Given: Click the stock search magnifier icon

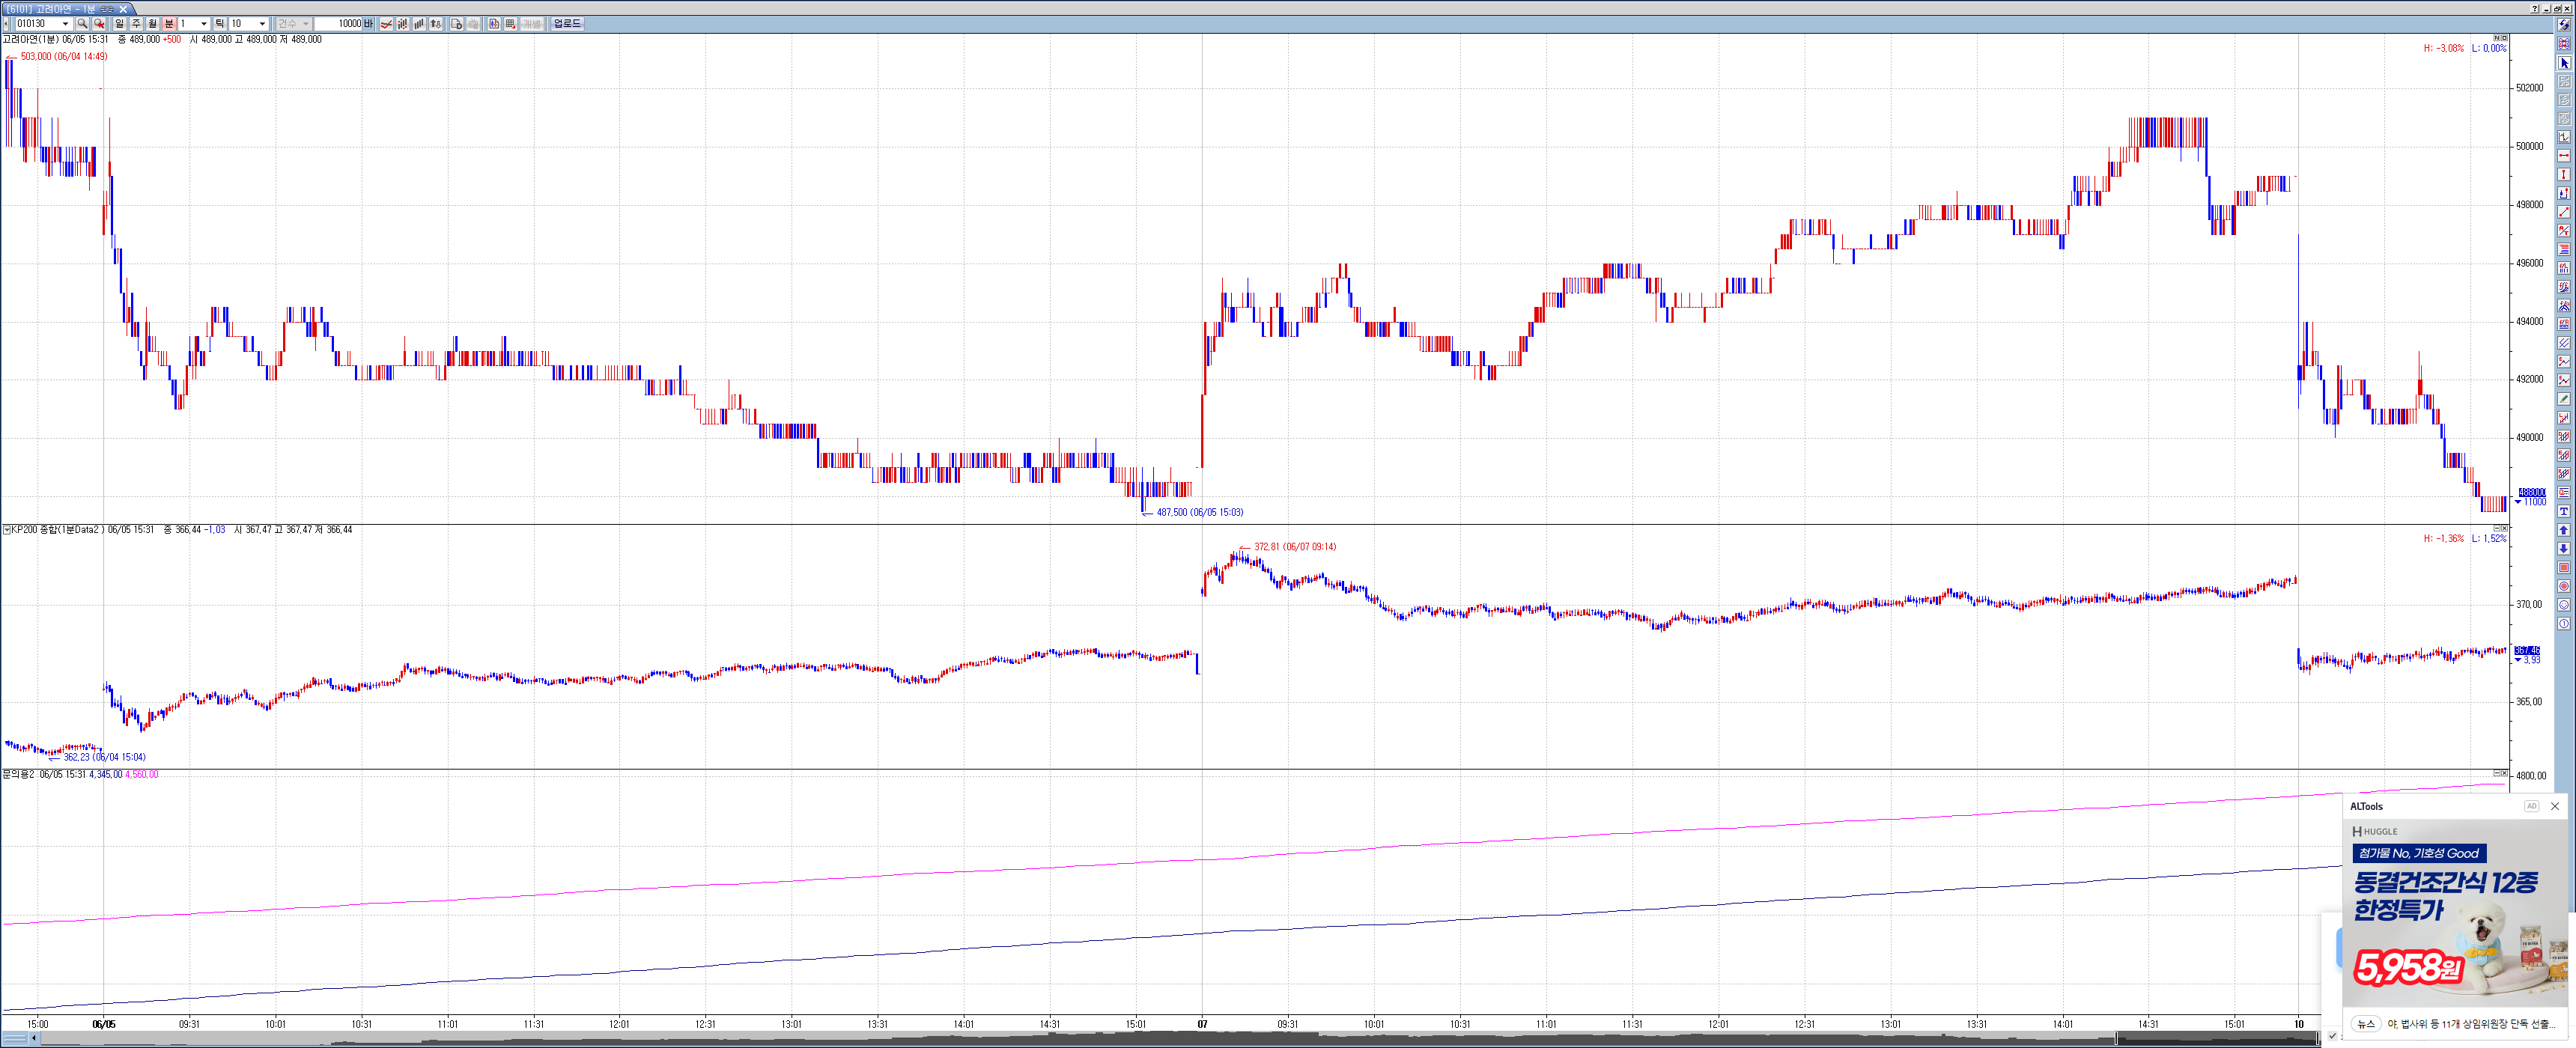Looking at the screenshot, I should pos(82,24).
